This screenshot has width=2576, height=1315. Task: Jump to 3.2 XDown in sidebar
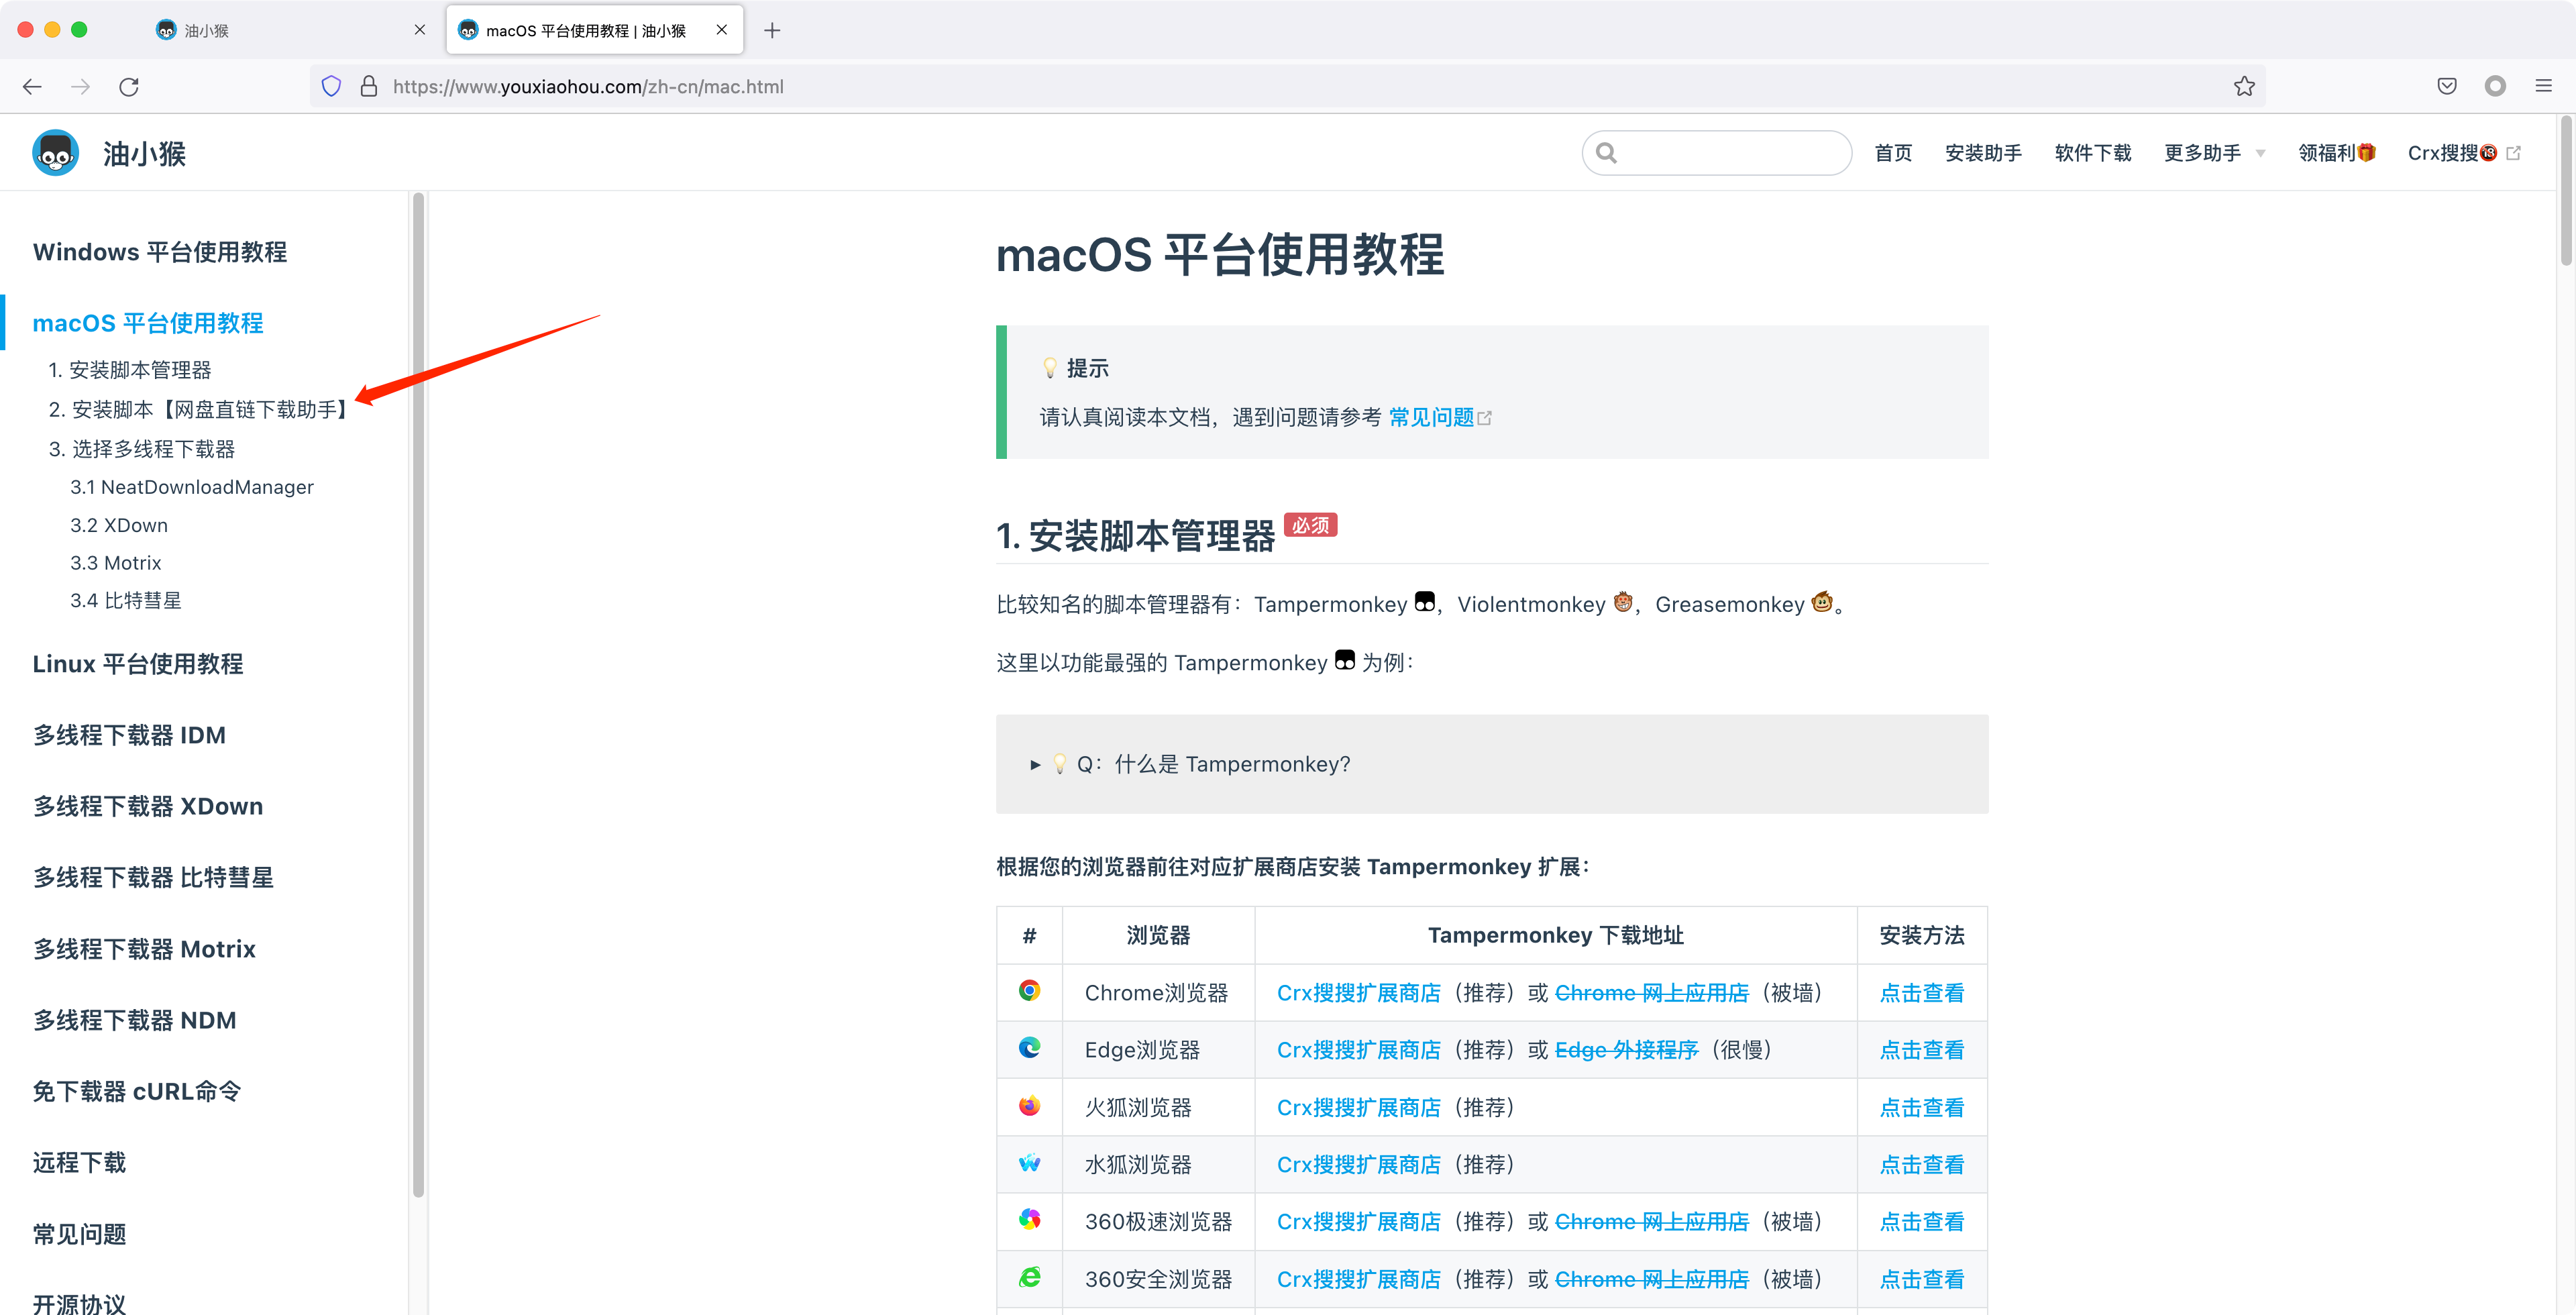pyautogui.click(x=119, y=525)
